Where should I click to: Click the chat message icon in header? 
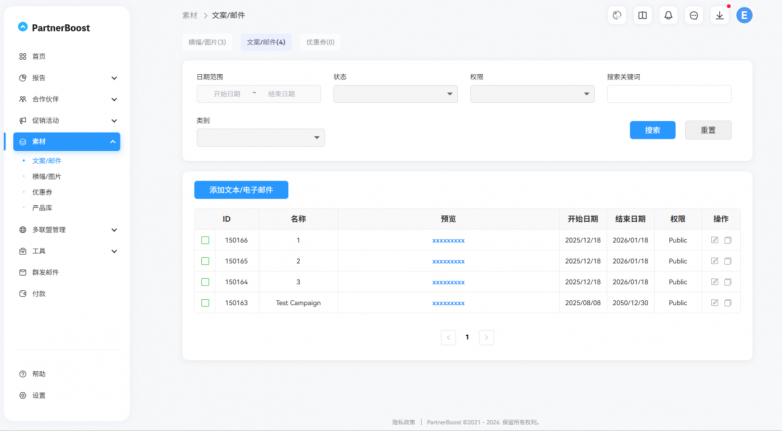pyautogui.click(x=693, y=15)
